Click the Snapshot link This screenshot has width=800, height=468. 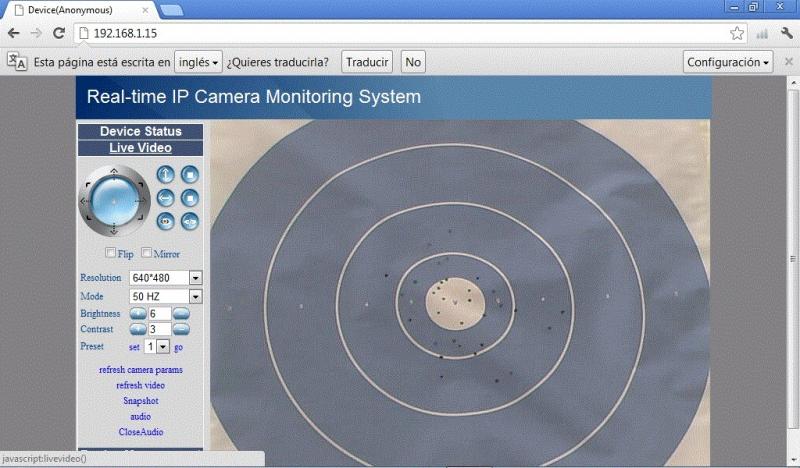pyautogui.click(x=140, y=400)
